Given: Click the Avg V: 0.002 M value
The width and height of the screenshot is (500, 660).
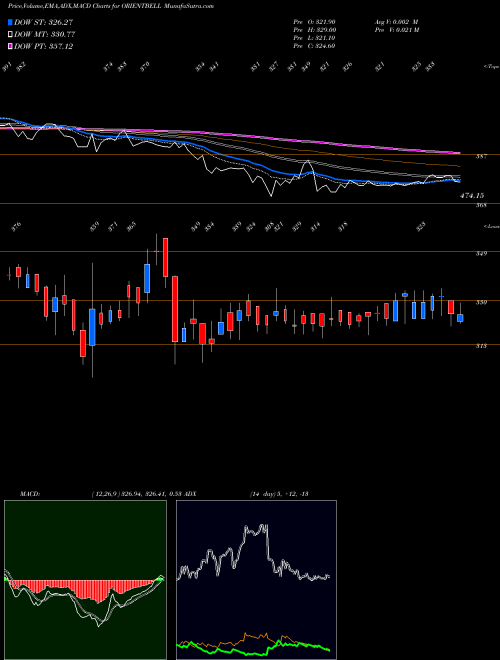Looking at the screenshot, I should coord(396,22).
